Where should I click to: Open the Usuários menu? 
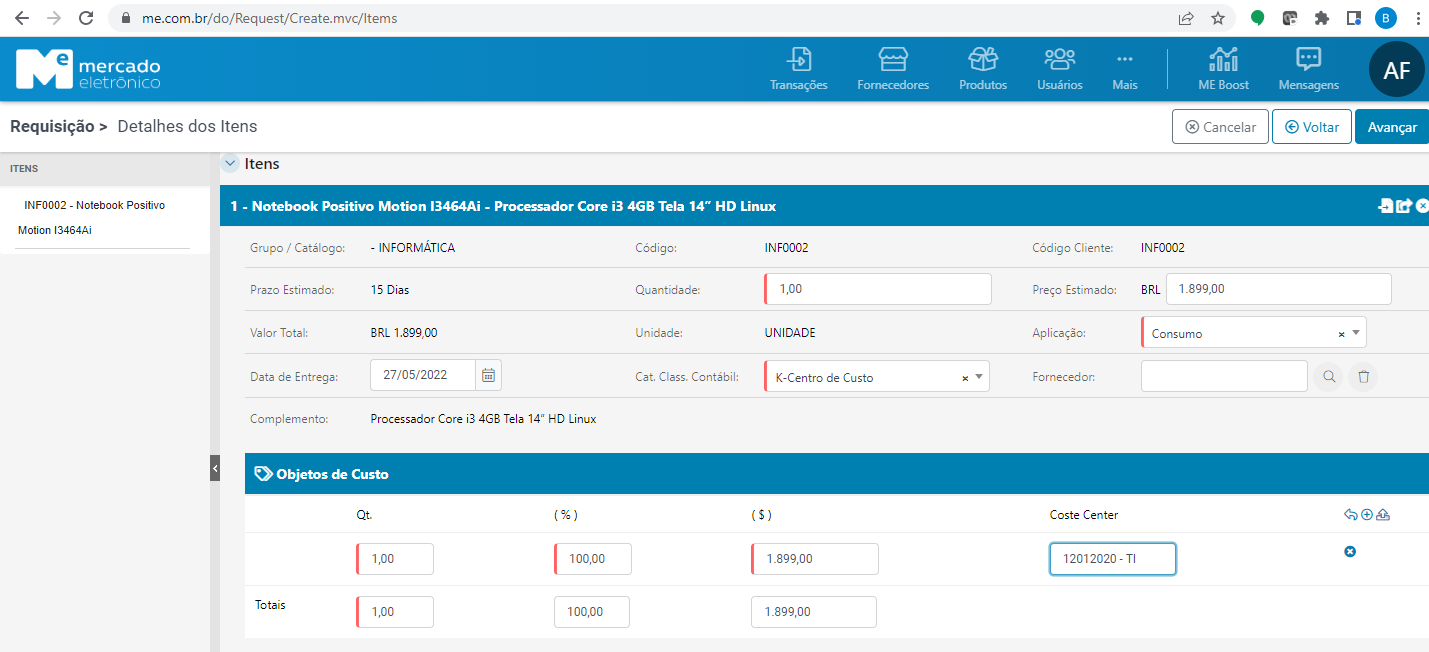1060,69
